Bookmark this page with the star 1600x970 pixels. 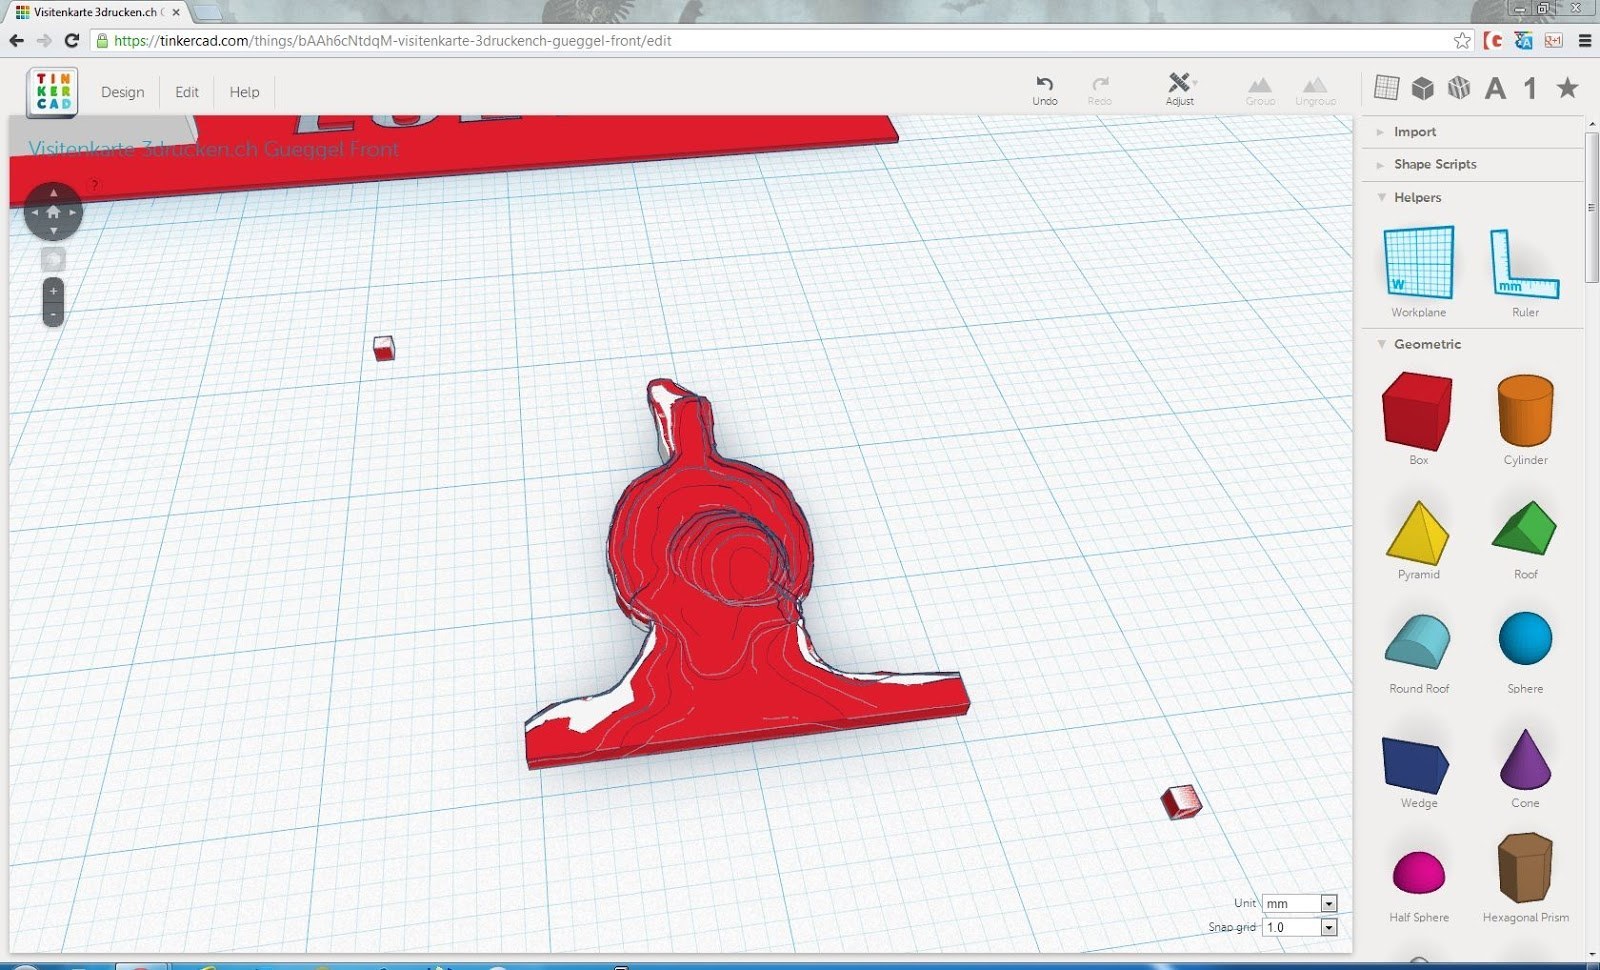pos(1462,41)
